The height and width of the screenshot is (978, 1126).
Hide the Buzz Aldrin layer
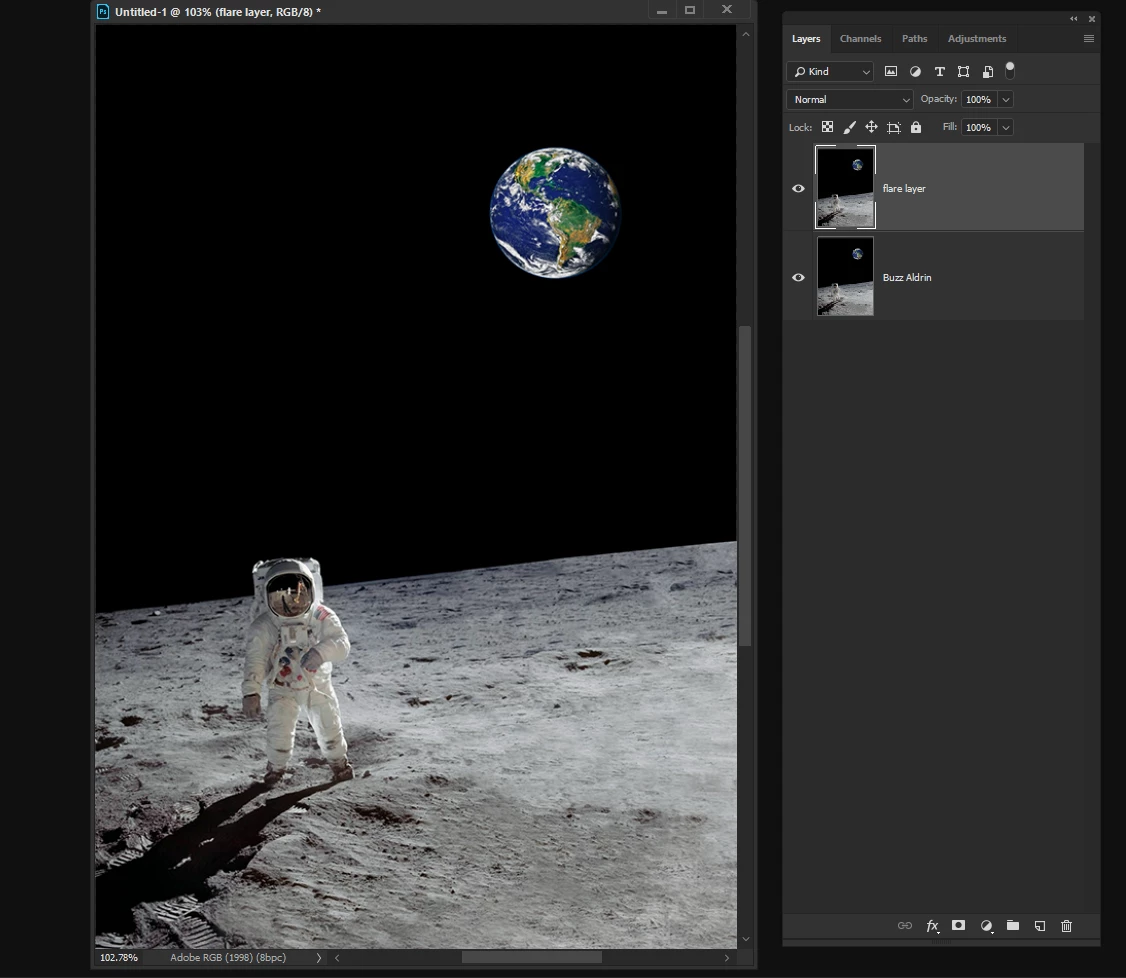click(798, 277)
